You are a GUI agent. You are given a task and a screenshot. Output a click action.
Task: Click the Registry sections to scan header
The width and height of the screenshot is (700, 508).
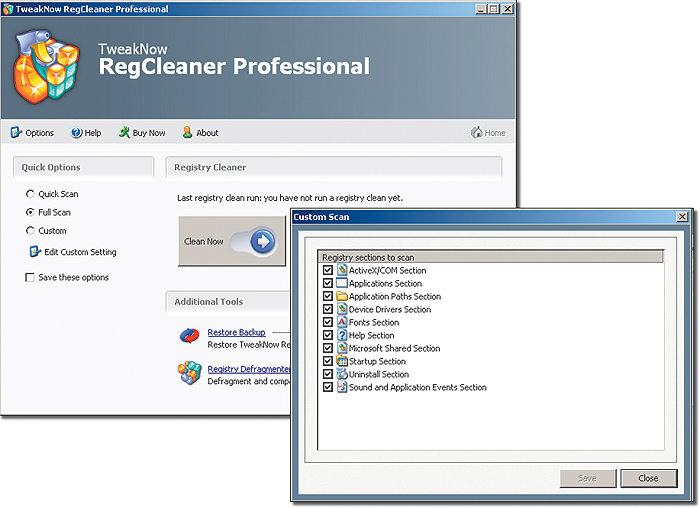click(x=491, y=257)
